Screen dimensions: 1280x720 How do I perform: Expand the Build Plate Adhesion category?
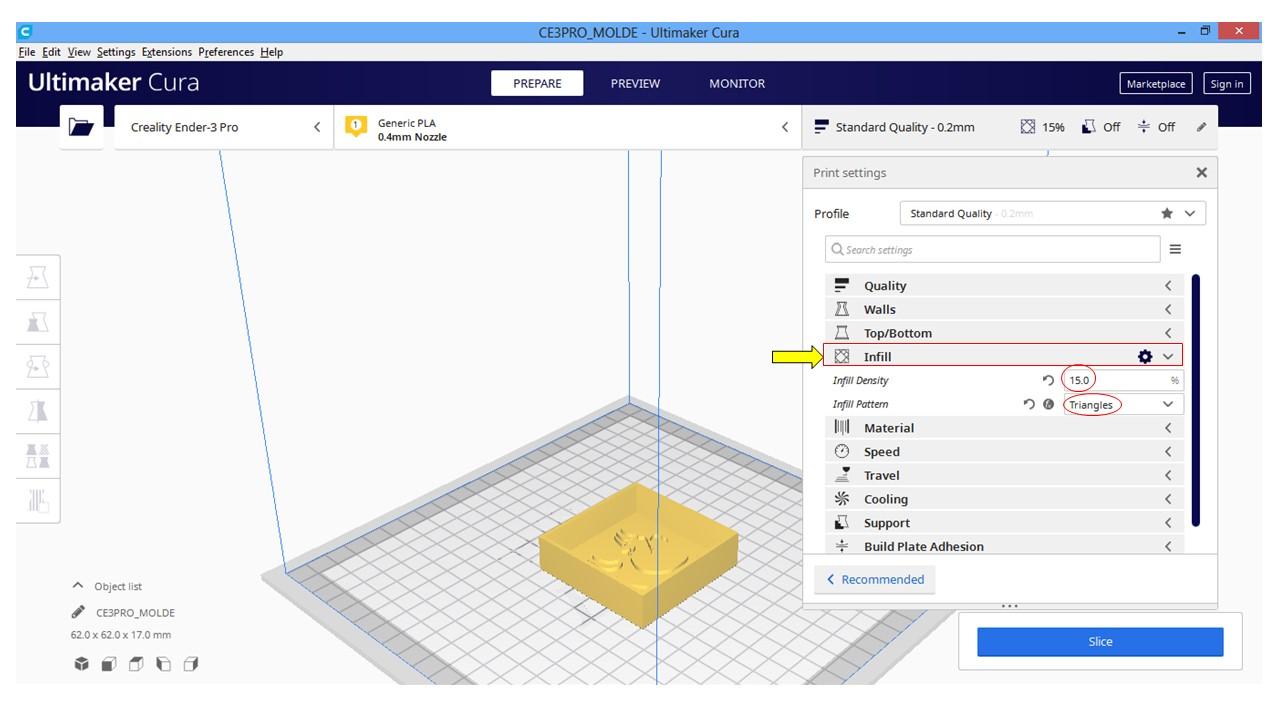pos(1004,546)
